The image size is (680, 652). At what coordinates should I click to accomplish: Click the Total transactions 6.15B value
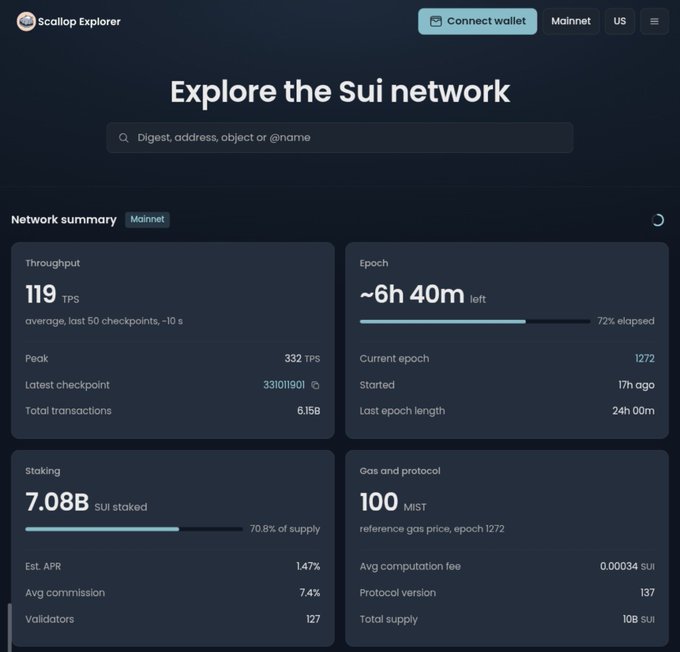tap(308, 411)
